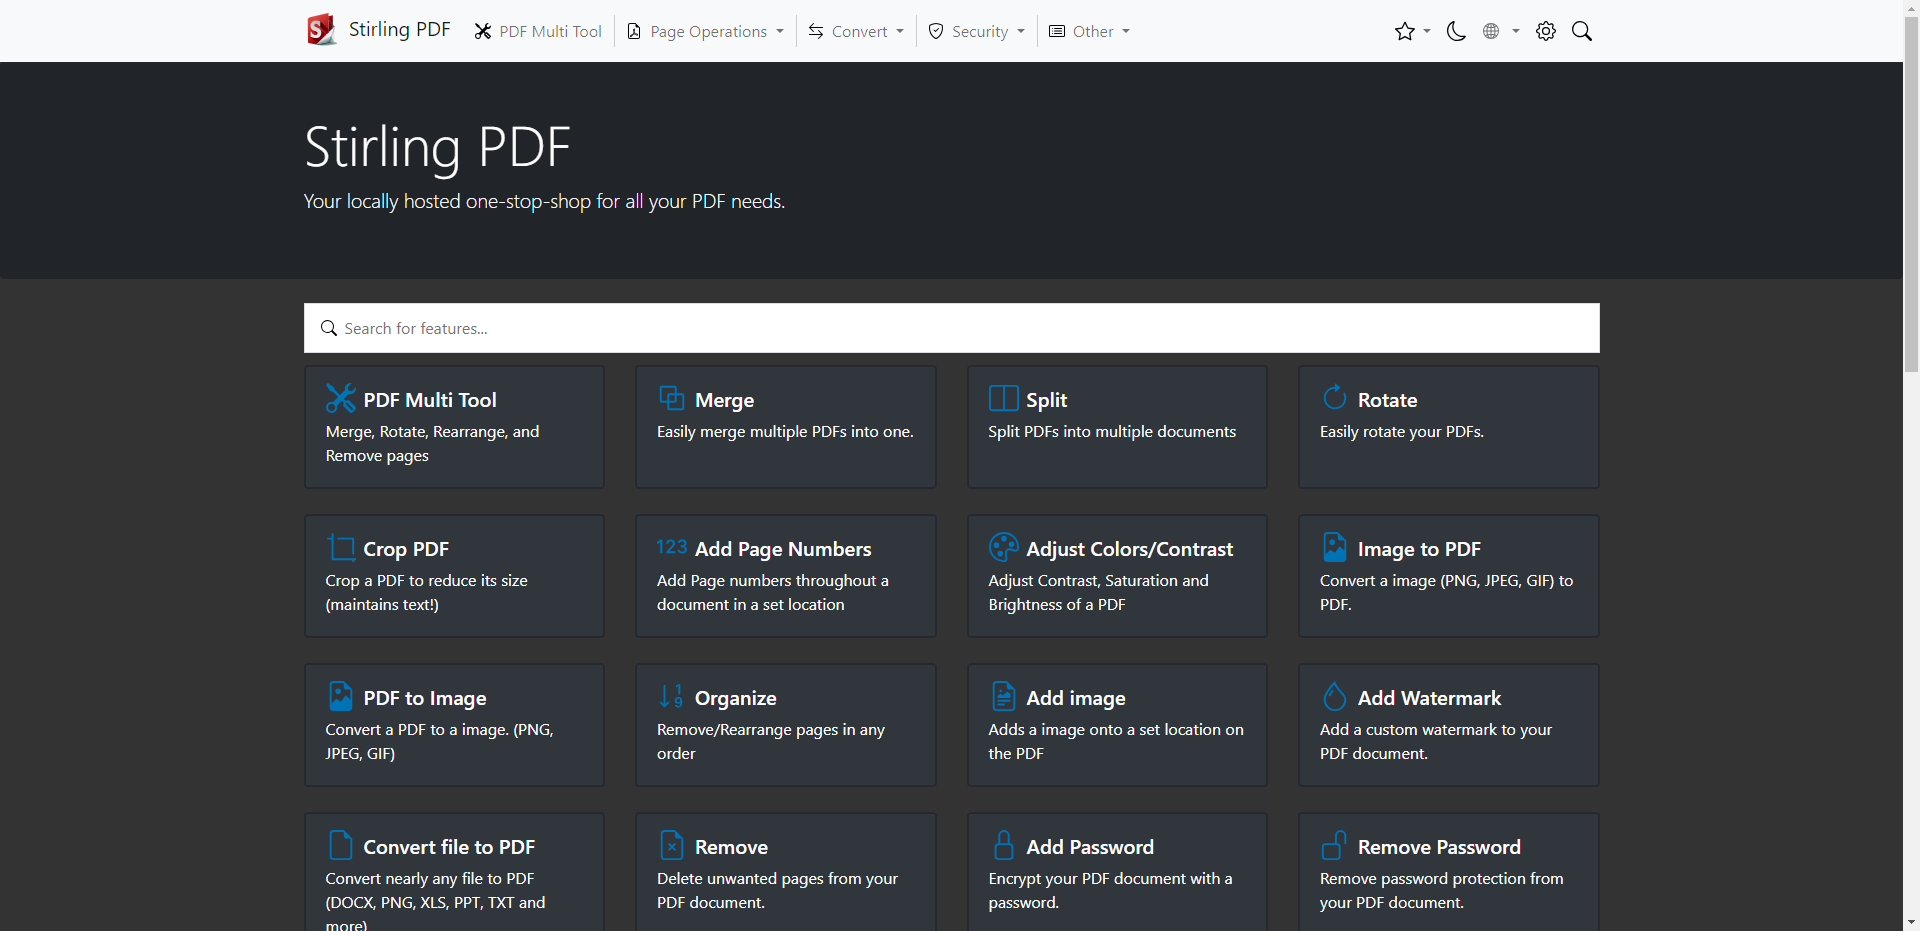1920x931 pixels.
Task: Click the Convert file to PDF icon
Action: coord(340,845)
